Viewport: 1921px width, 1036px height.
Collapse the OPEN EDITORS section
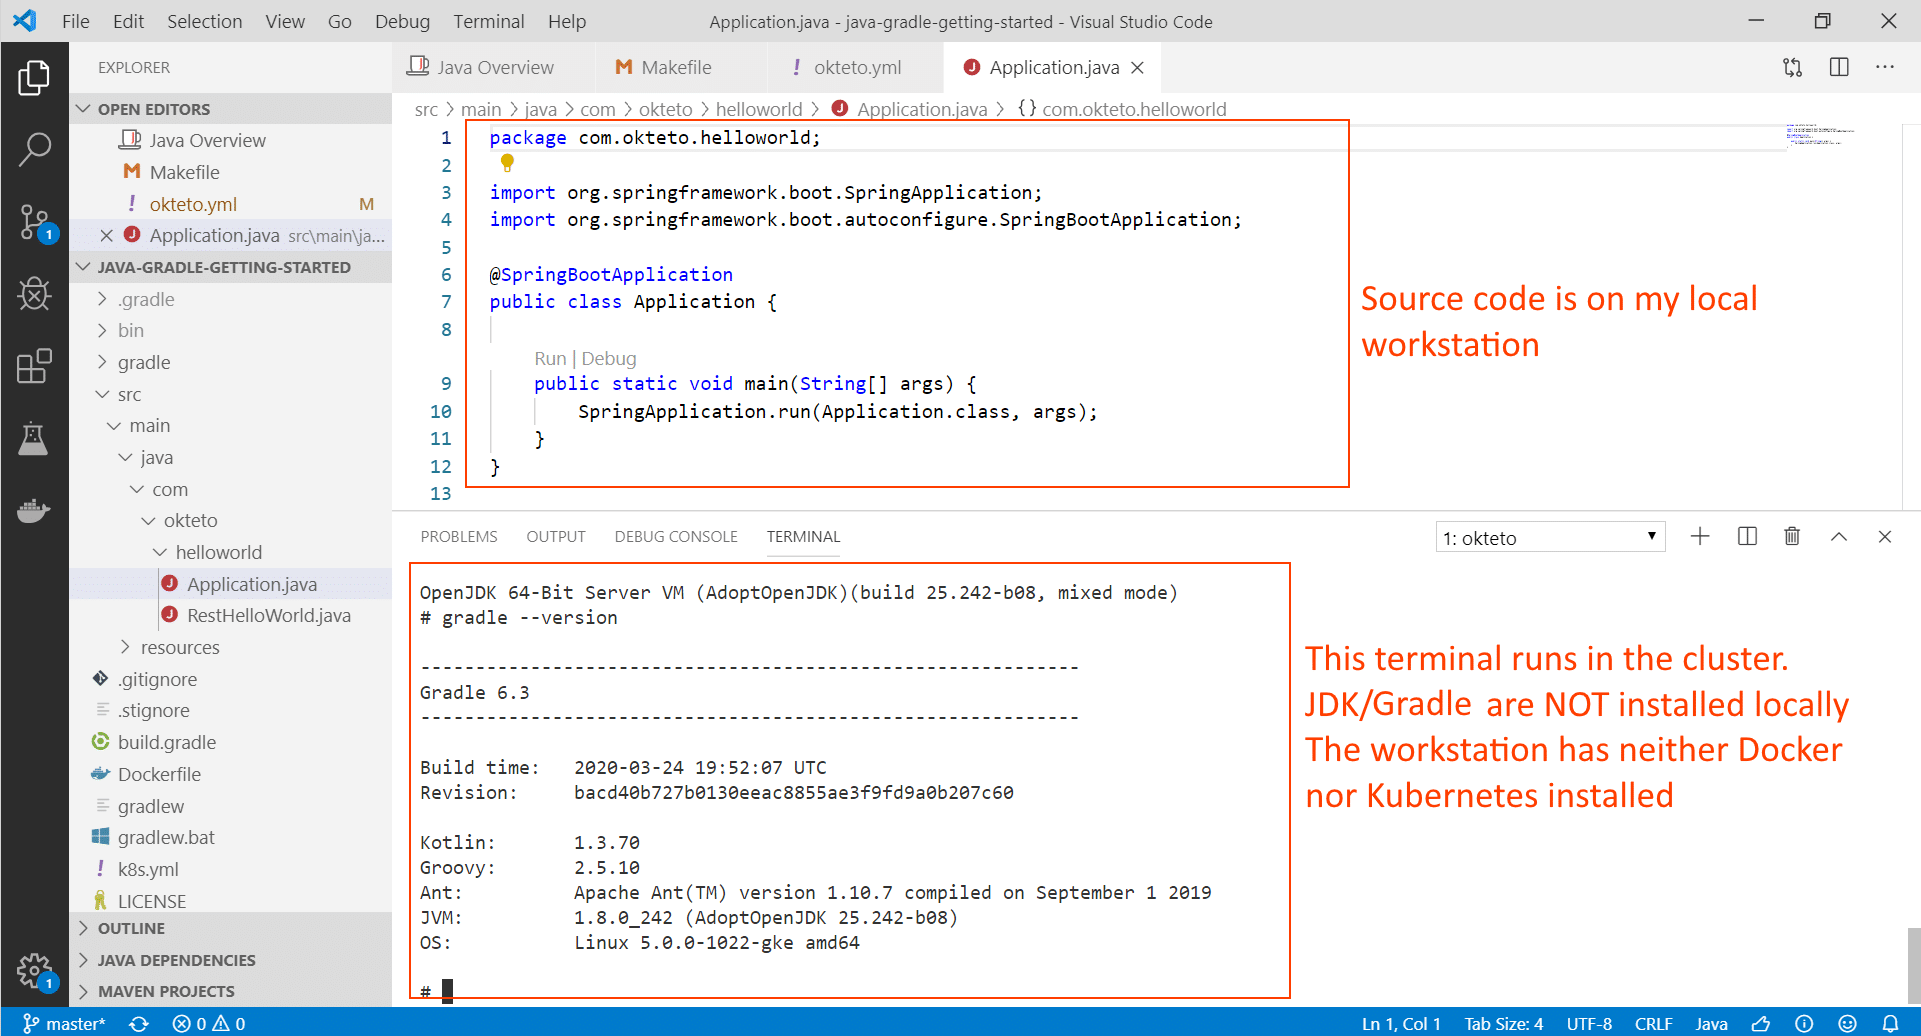coord(231,109)
